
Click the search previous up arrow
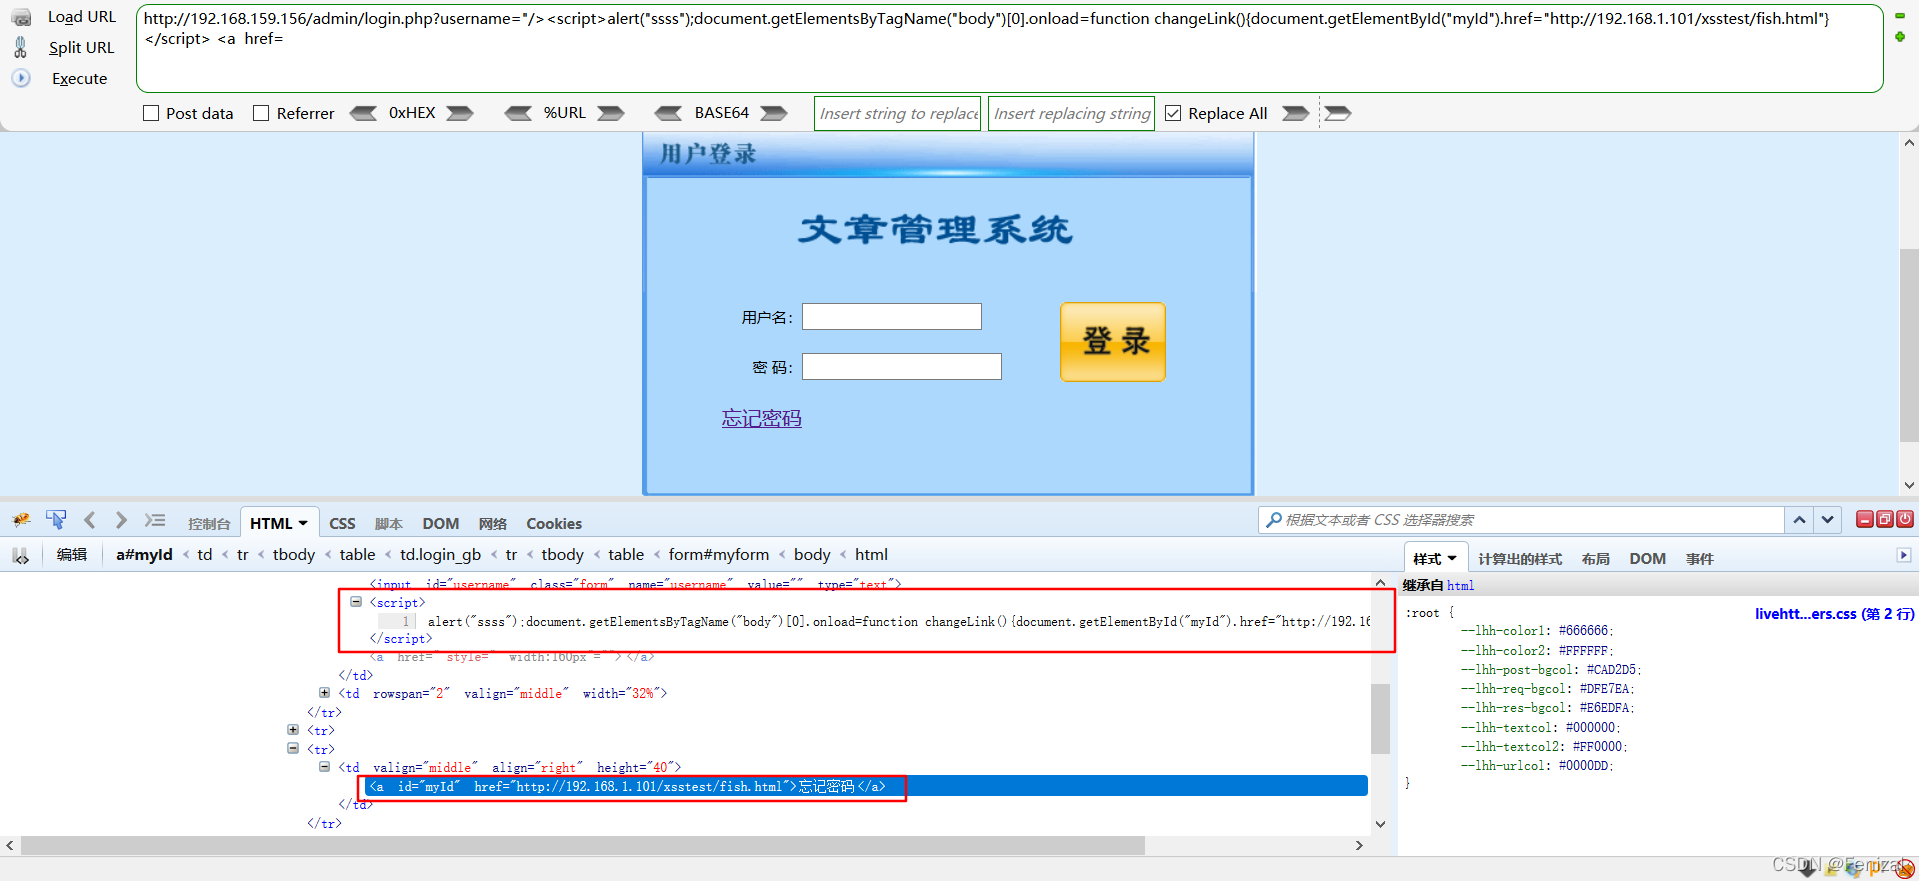[x=1799, y=520]
